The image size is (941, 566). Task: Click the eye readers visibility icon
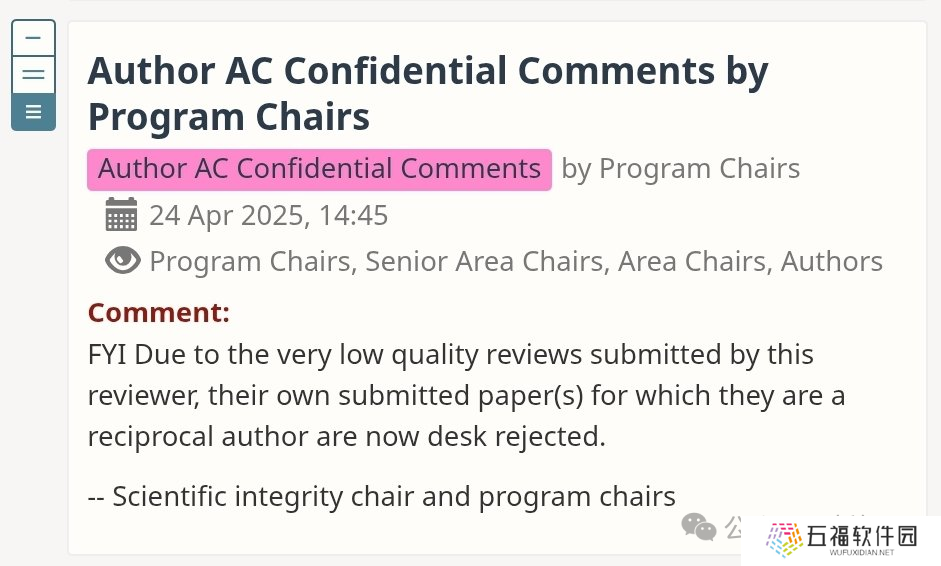point(122,260)
